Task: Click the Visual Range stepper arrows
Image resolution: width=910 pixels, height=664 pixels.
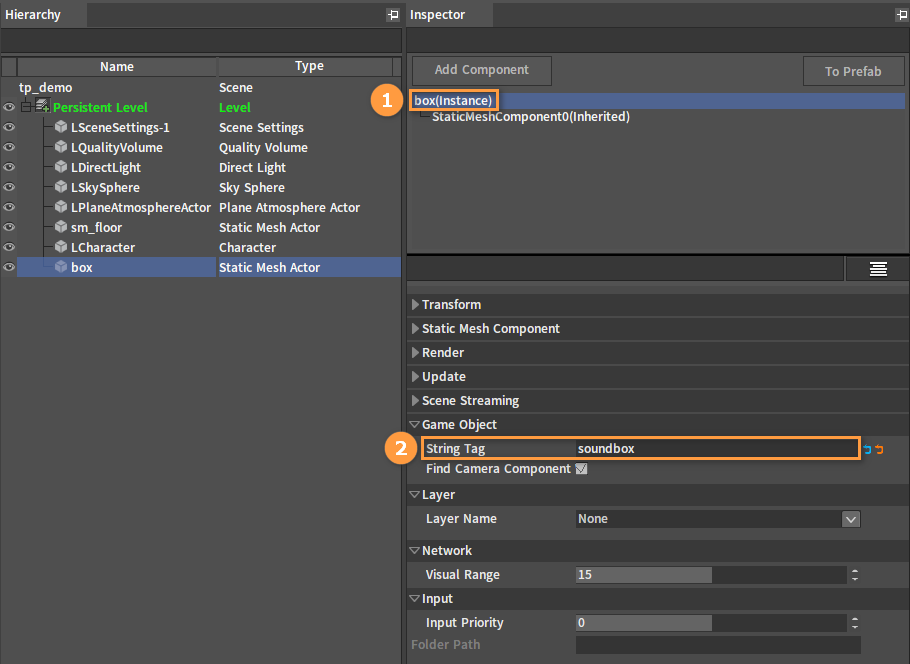Action: click(854, 575)
